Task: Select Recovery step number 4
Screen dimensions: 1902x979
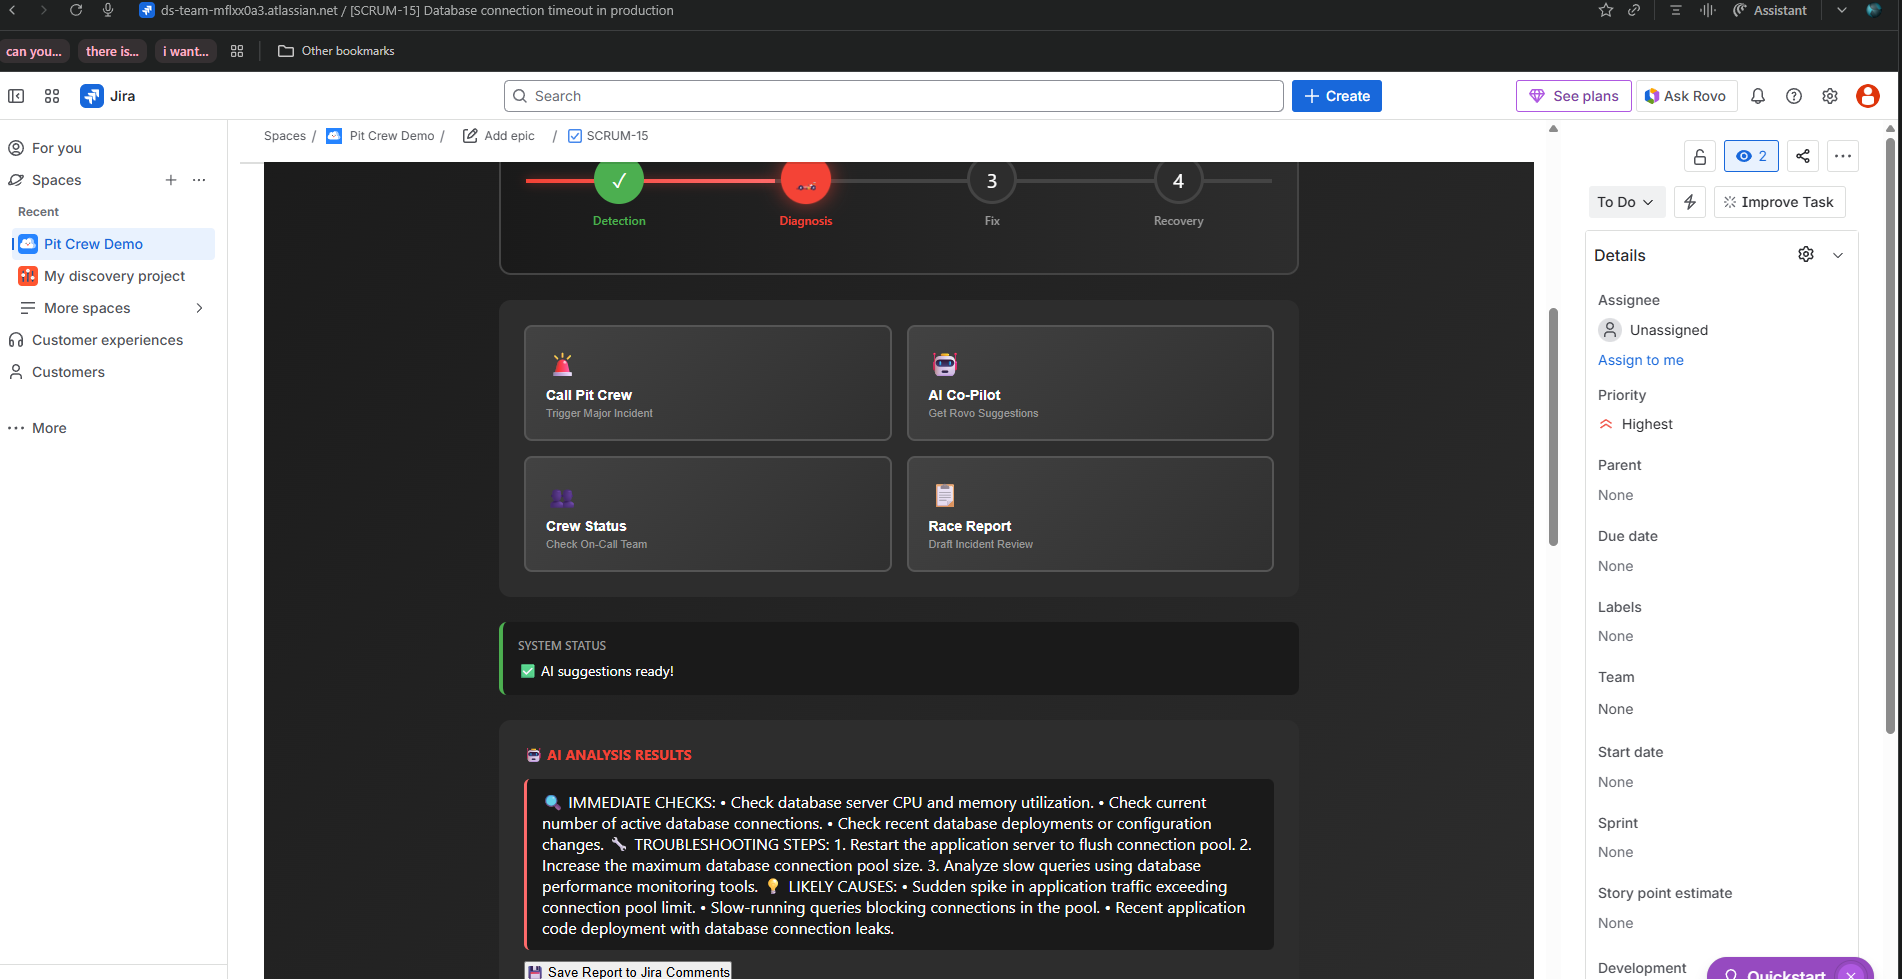Action: (1178, 181)
